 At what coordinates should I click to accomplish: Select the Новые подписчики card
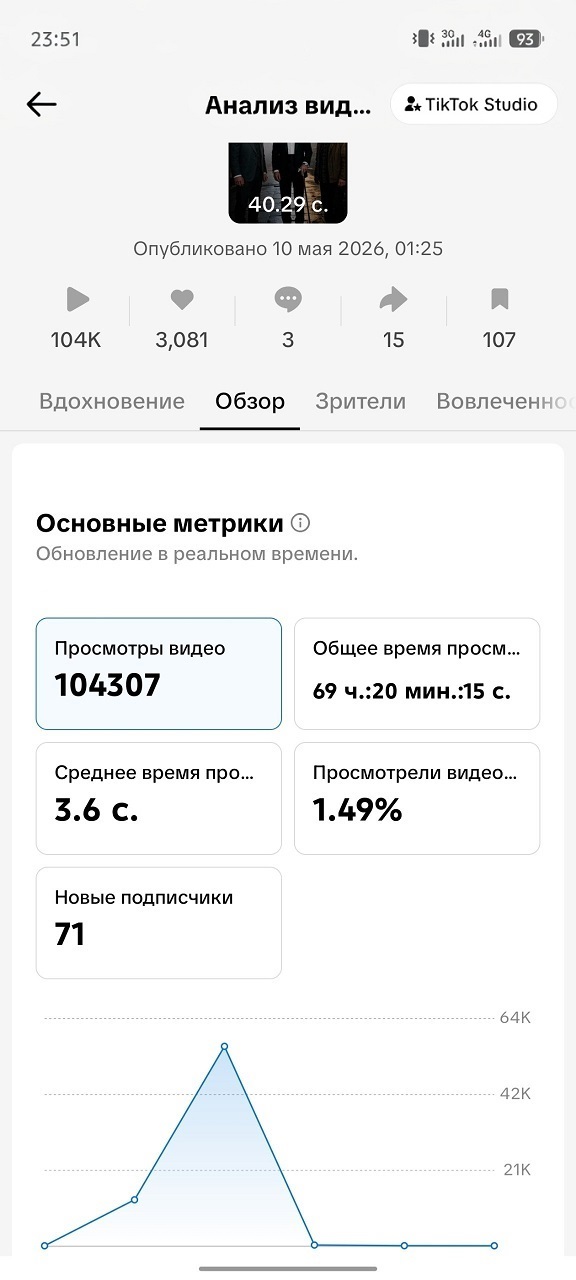coord(159,922)
